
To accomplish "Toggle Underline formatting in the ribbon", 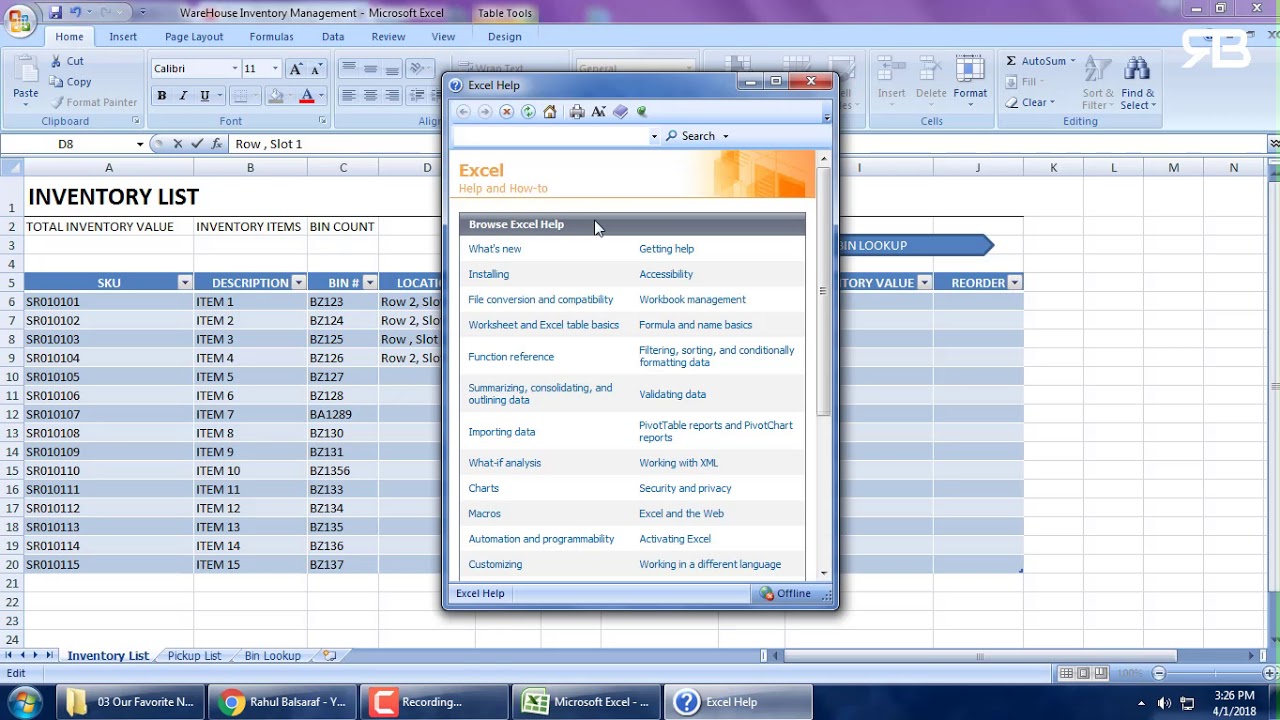I will 205,96.
